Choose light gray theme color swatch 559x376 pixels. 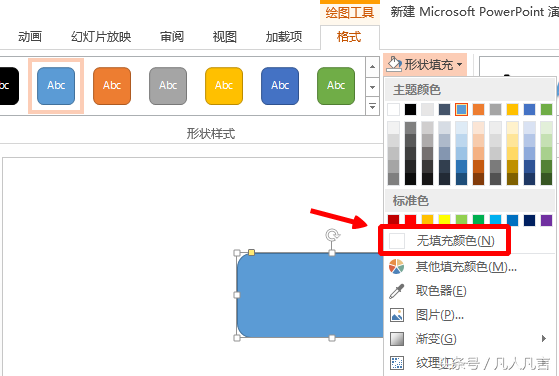pos(427,109)
